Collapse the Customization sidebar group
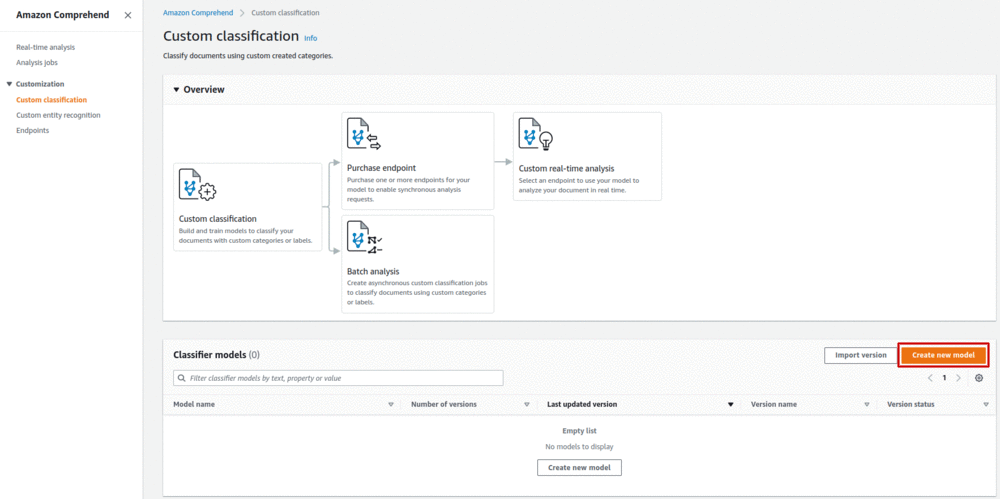The height and width of the screenshot is (499, 1000). 9,84
